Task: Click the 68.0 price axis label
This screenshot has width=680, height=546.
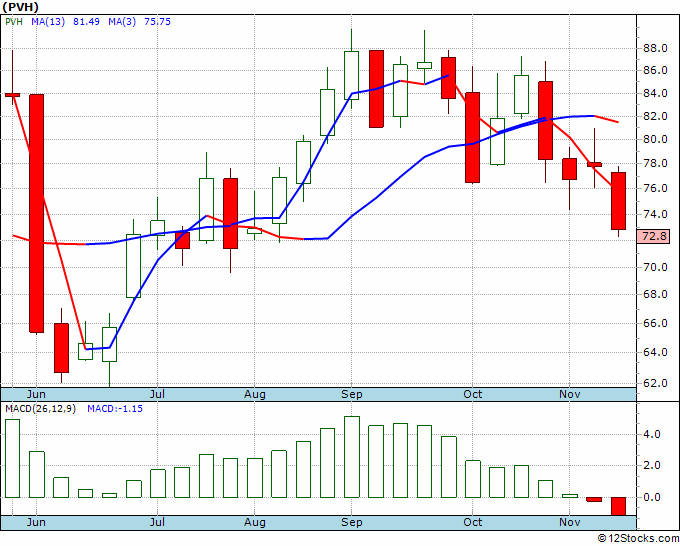Action: 655,294
